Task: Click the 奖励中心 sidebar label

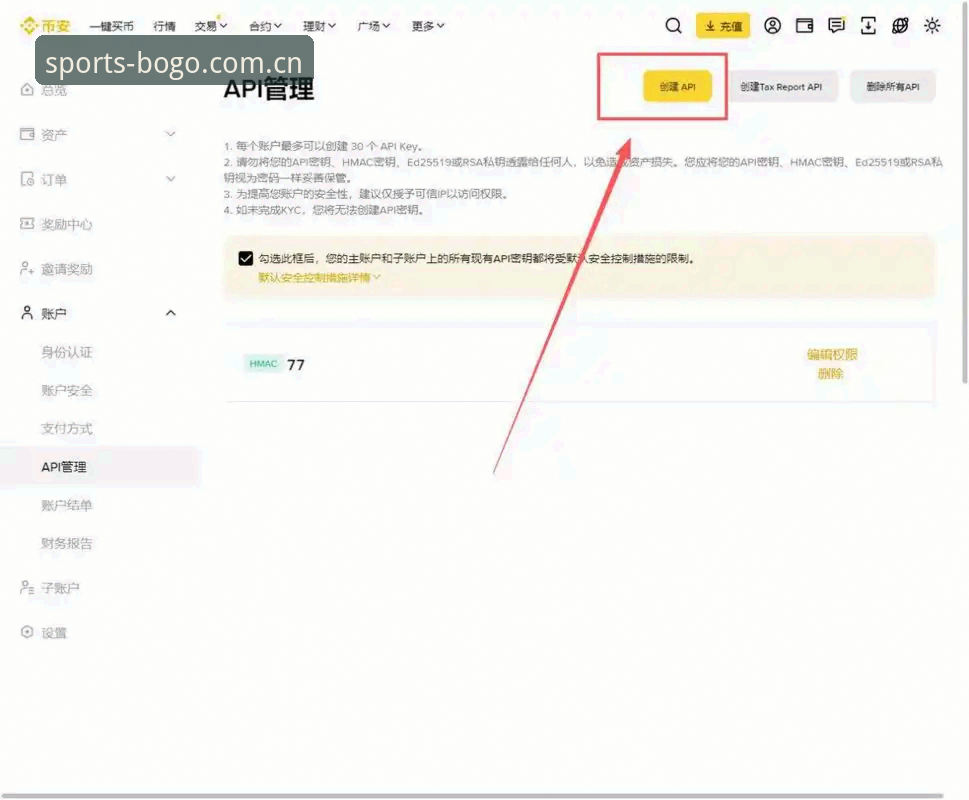Action: click(66, 224)
